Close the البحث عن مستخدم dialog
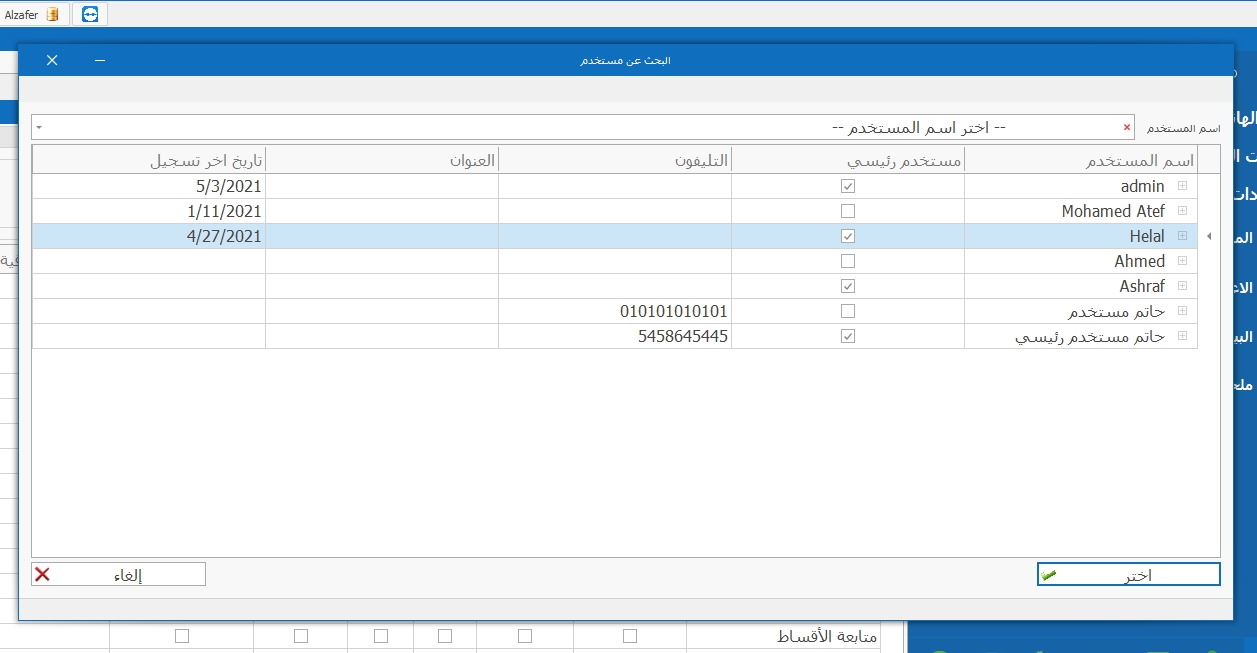The image size is (1257, 653). coord(52,60)
